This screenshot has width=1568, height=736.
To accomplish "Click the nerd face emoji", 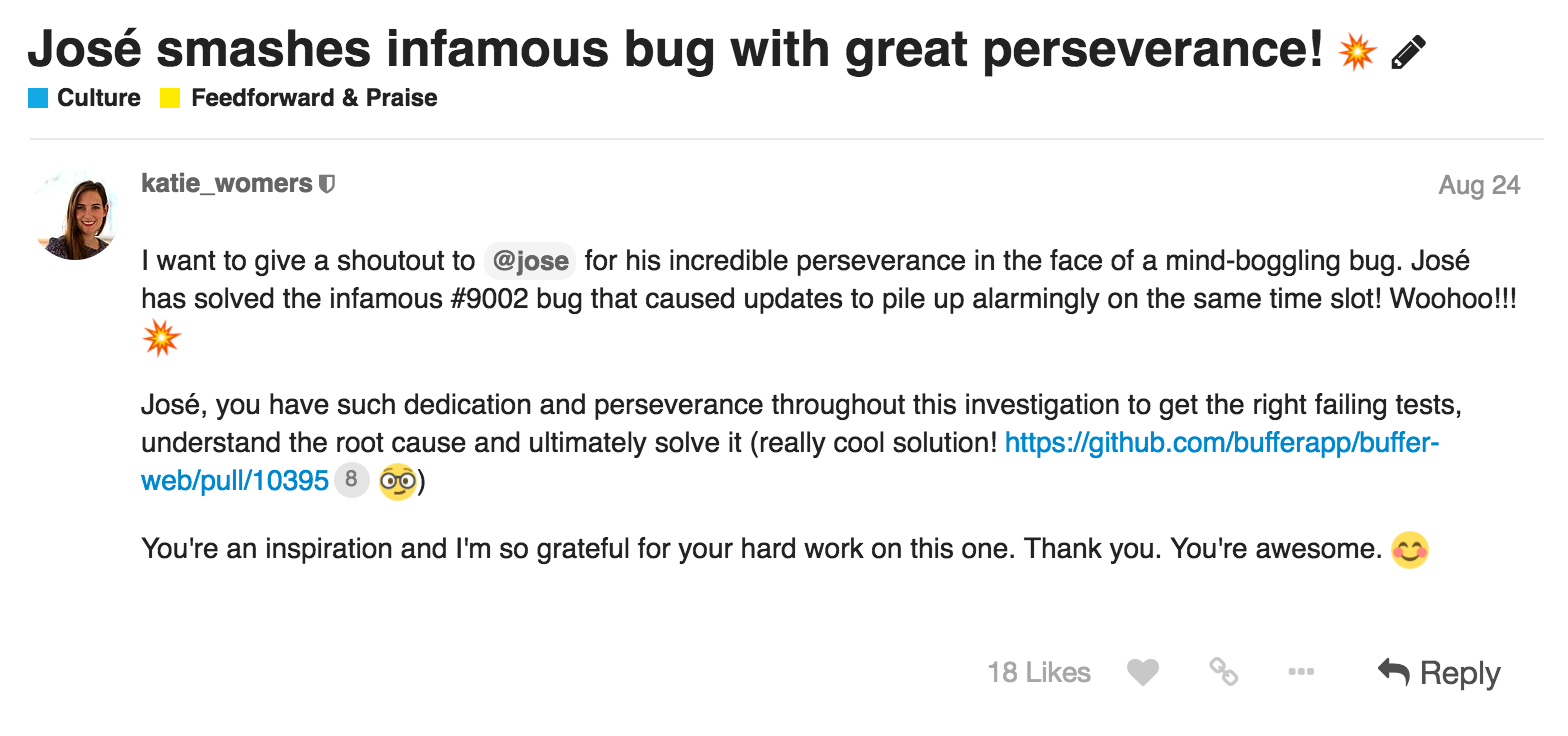I will click(397, 481).
